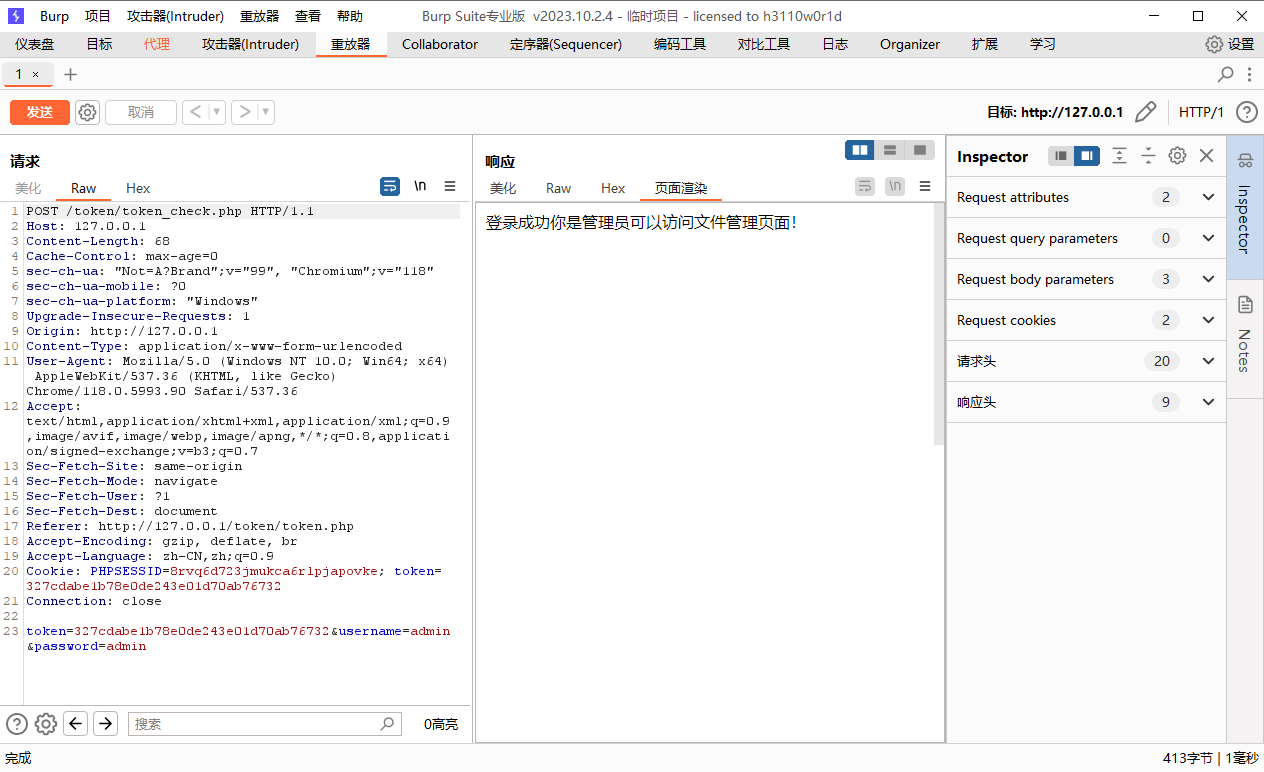The width and height of the screenshot is (1264, 772).
Task: Open the Burp menu
Action: pos(54,16)
